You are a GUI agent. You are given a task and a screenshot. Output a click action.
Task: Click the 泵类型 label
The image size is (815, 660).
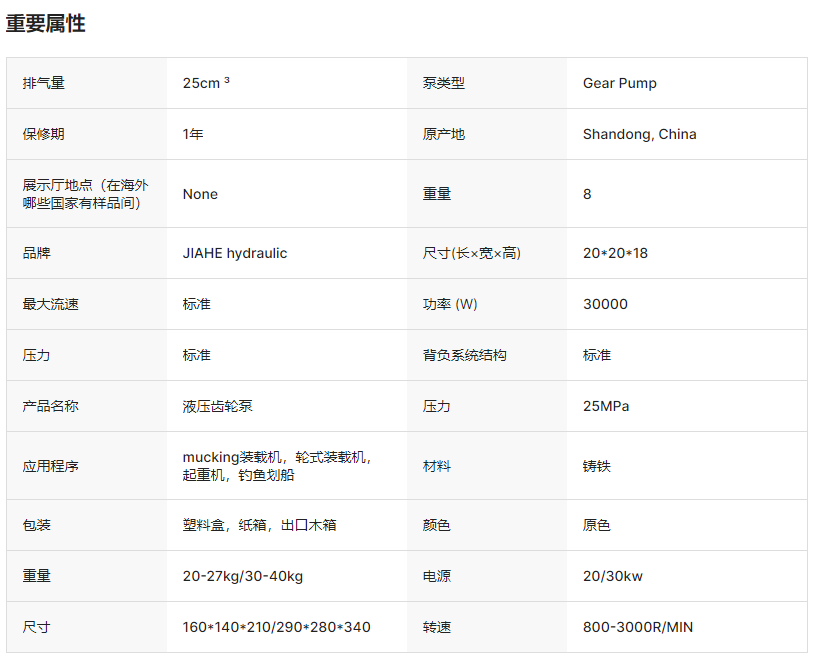coord(444,83)
